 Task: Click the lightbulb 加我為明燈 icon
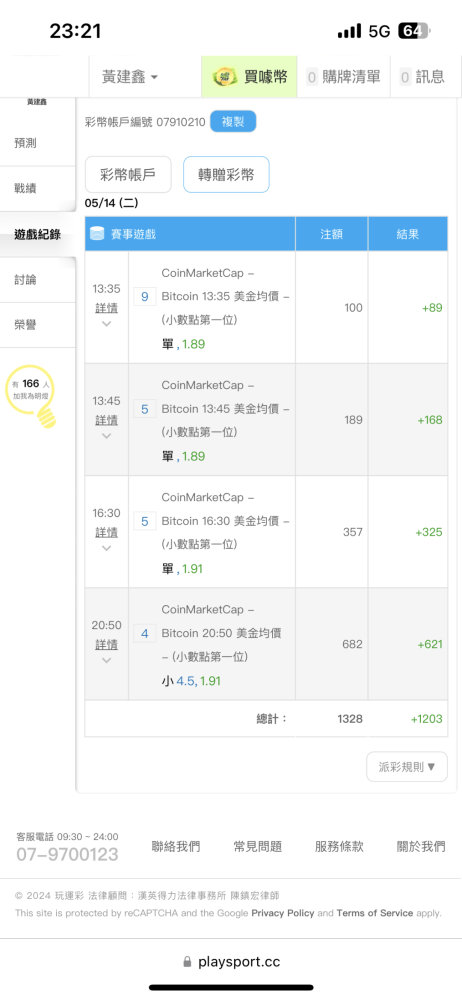(x=30, y=395)
